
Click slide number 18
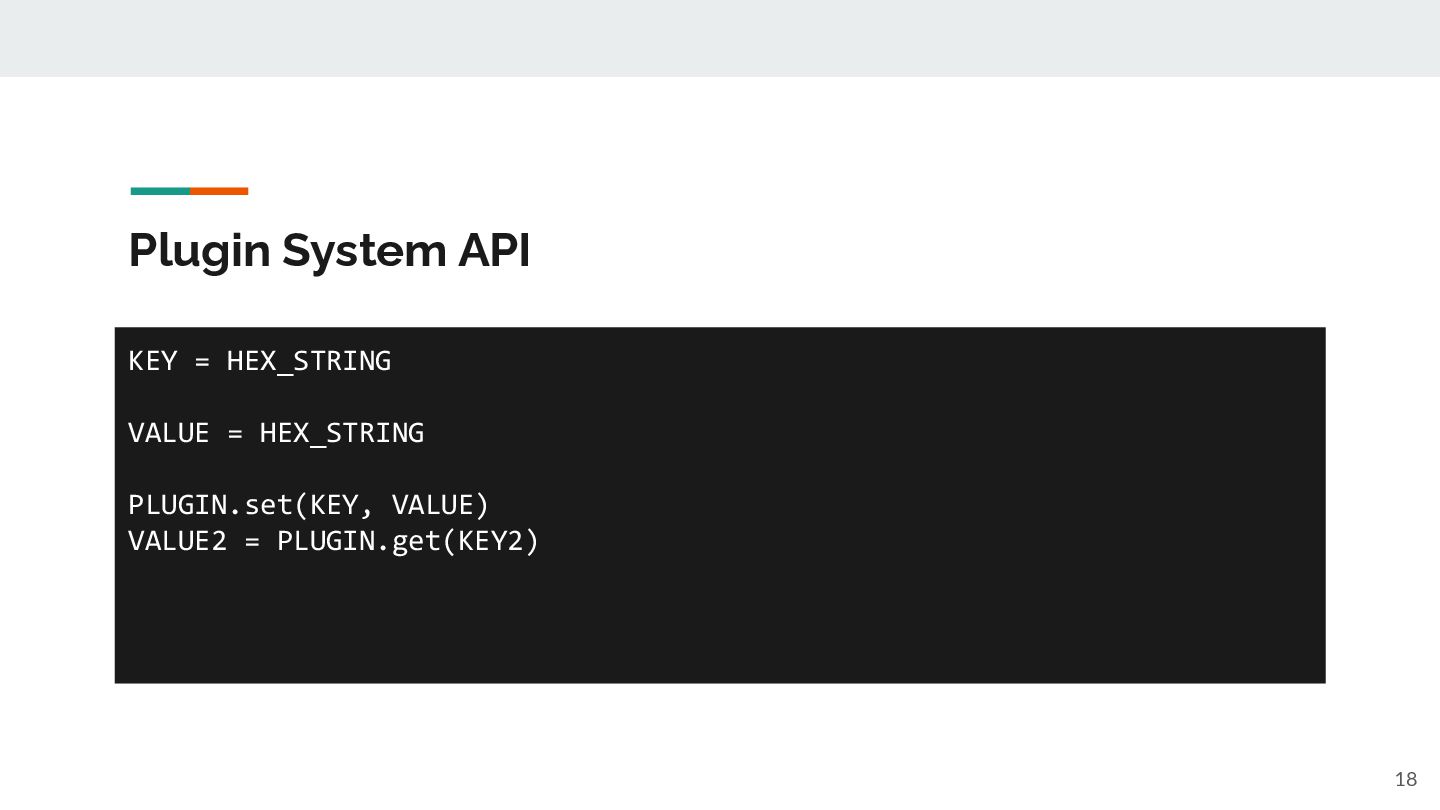(x=1405, y=779)
